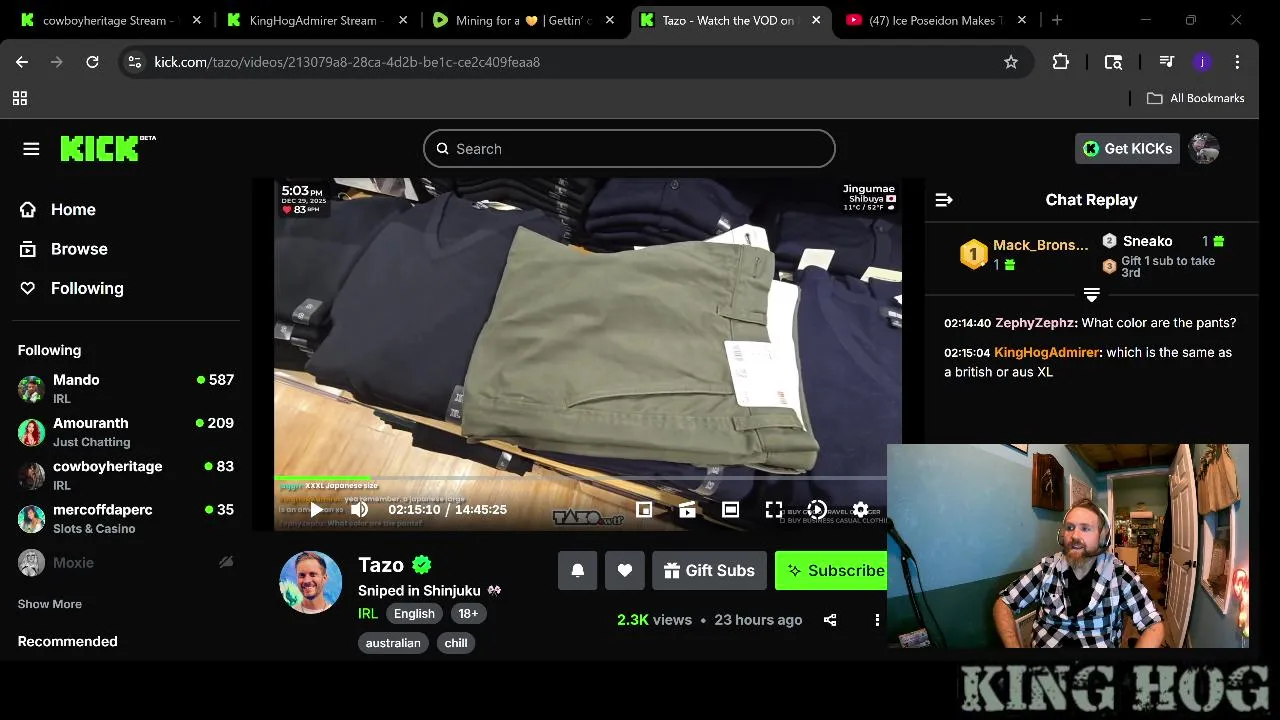
Task: Select the australian tag
Action: pos(393,643)
